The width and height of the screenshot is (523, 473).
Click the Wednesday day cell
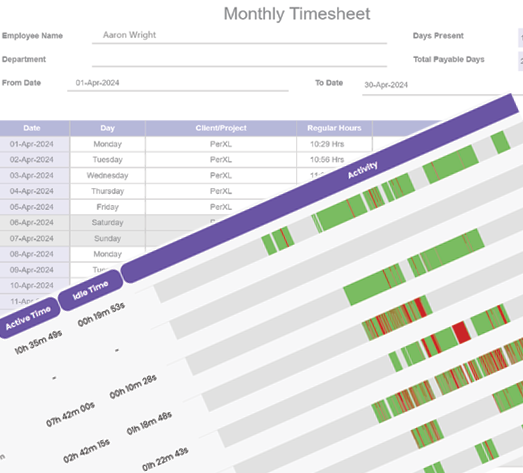point(107,175)
